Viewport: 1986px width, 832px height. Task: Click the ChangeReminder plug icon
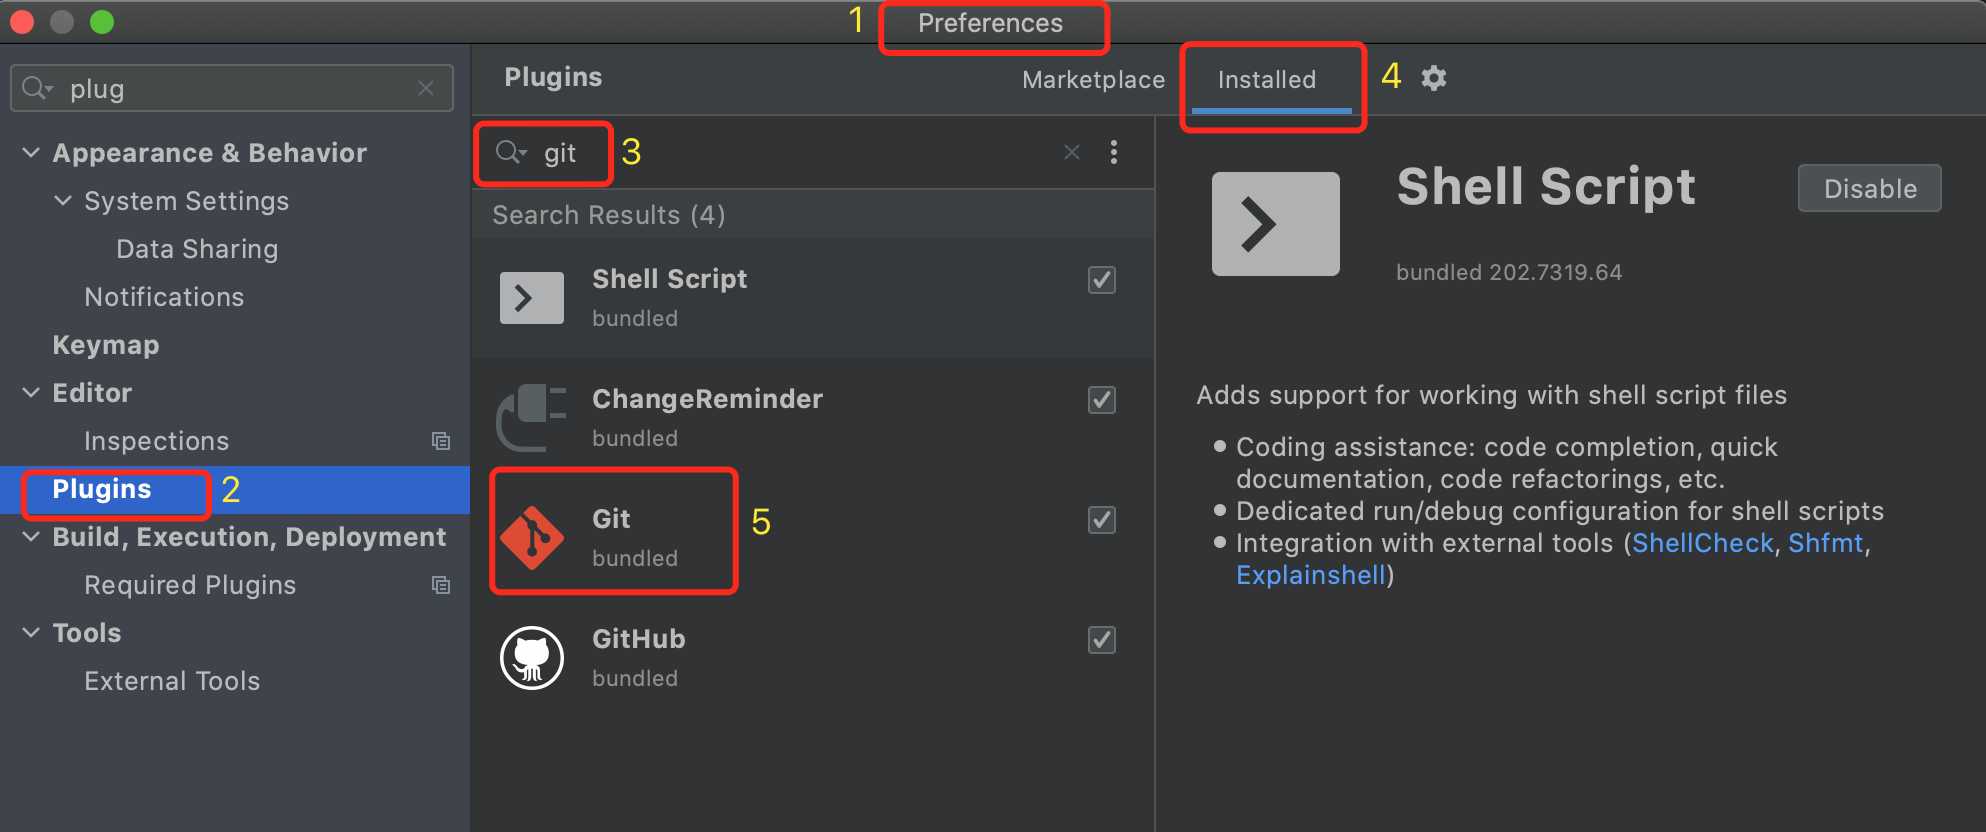[532, 418]
